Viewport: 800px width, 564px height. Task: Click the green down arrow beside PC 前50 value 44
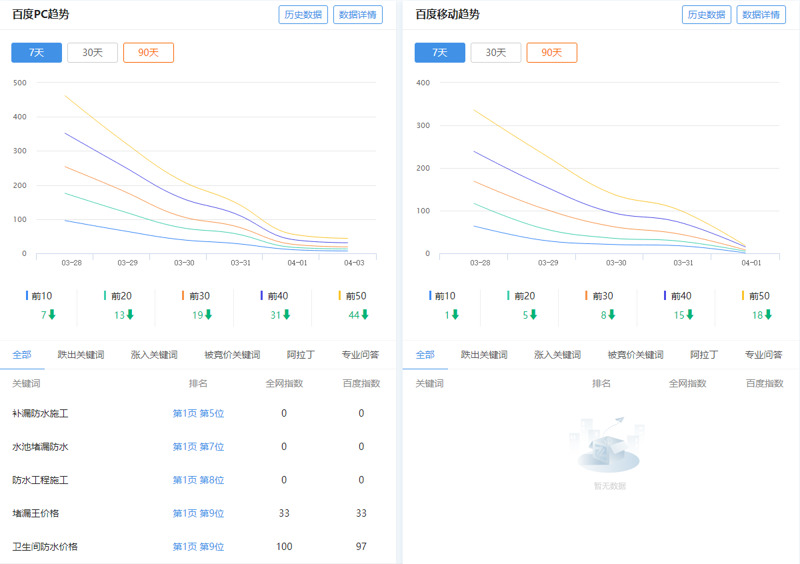pyautogui.click(x=366, y=315)
